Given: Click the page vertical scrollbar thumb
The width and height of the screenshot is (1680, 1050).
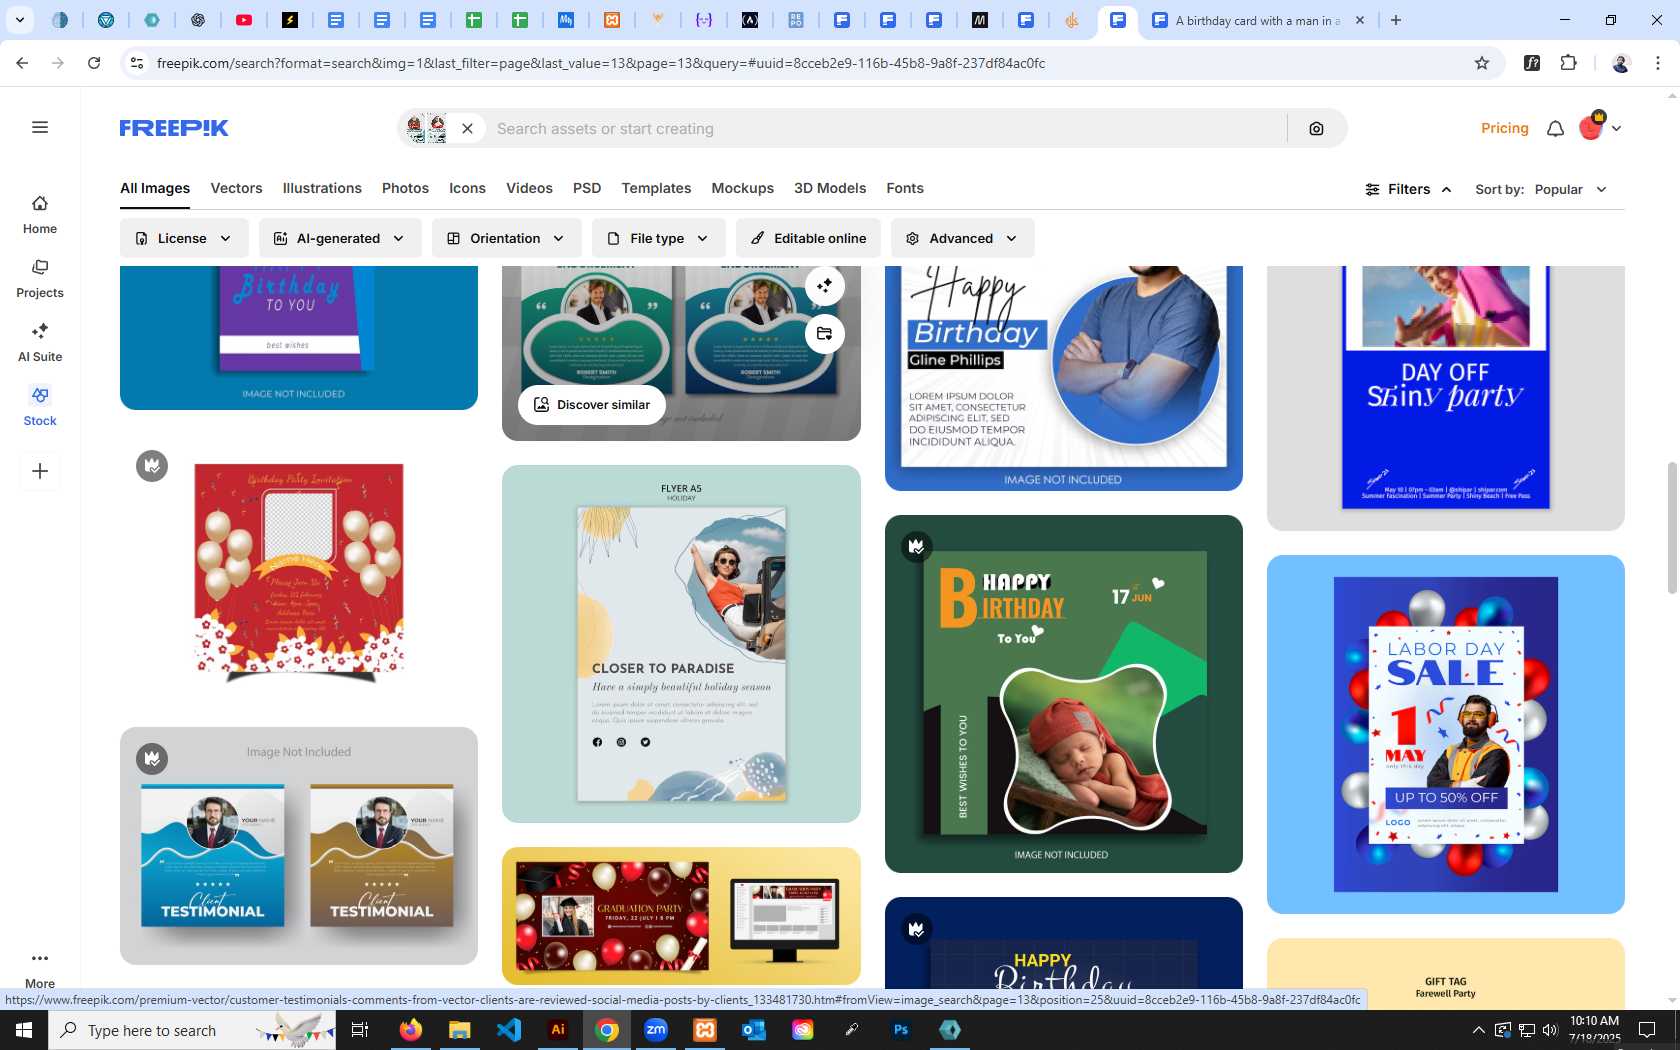Looking at the screenshot, I should point(1672,528).
